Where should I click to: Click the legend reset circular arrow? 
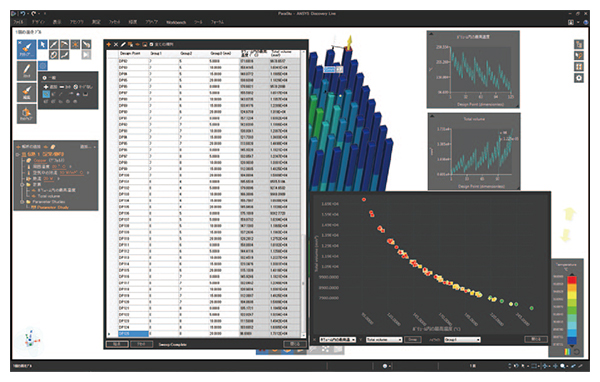[576, 351]
